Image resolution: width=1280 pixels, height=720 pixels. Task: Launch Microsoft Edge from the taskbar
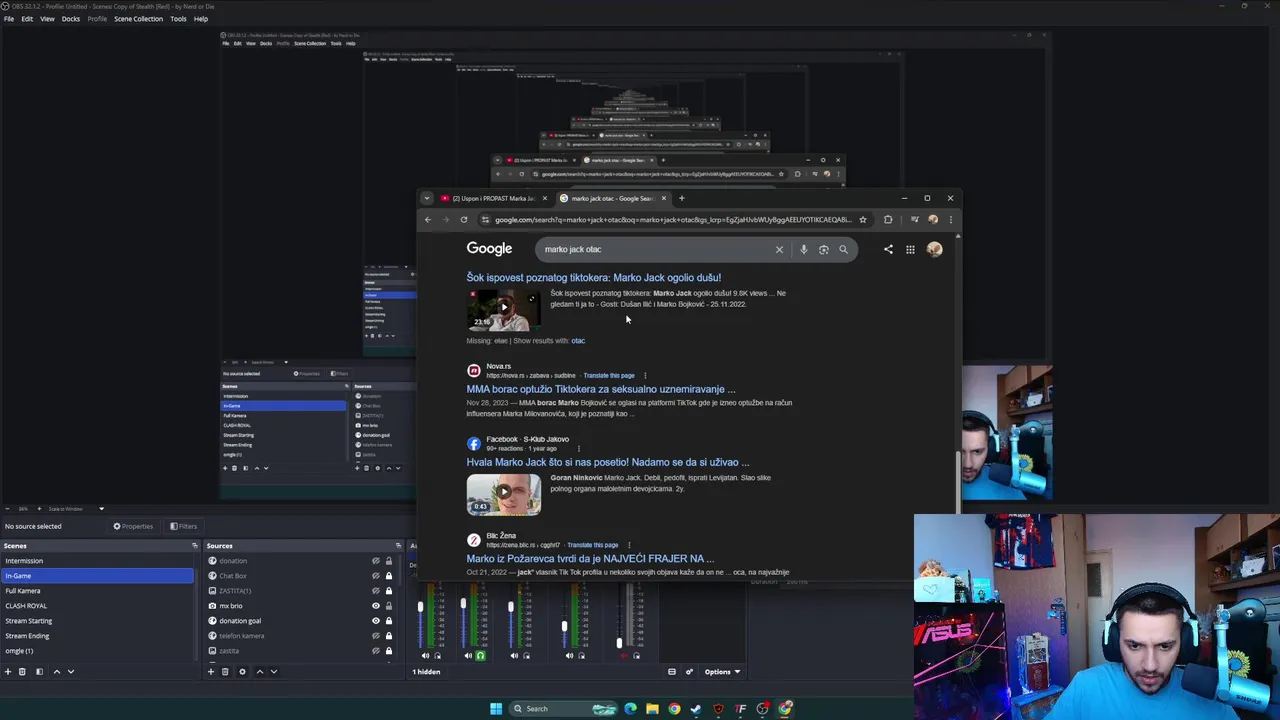pyautogui.click(x=630, y=709)
